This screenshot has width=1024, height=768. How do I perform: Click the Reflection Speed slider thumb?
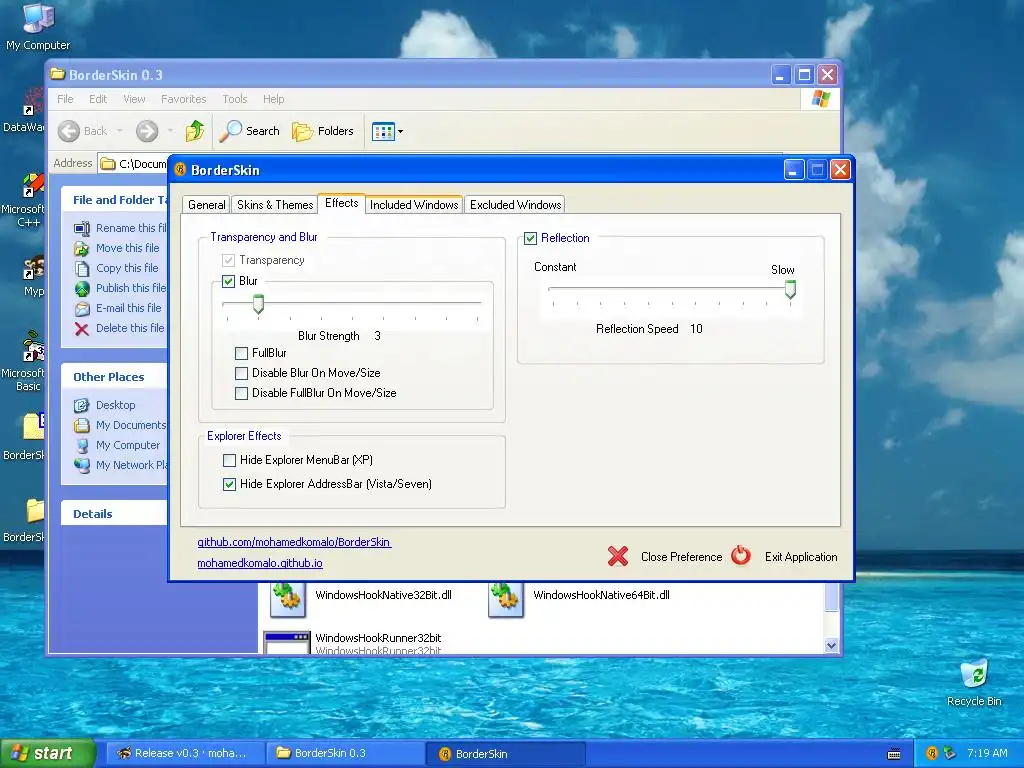click(790, 289)
